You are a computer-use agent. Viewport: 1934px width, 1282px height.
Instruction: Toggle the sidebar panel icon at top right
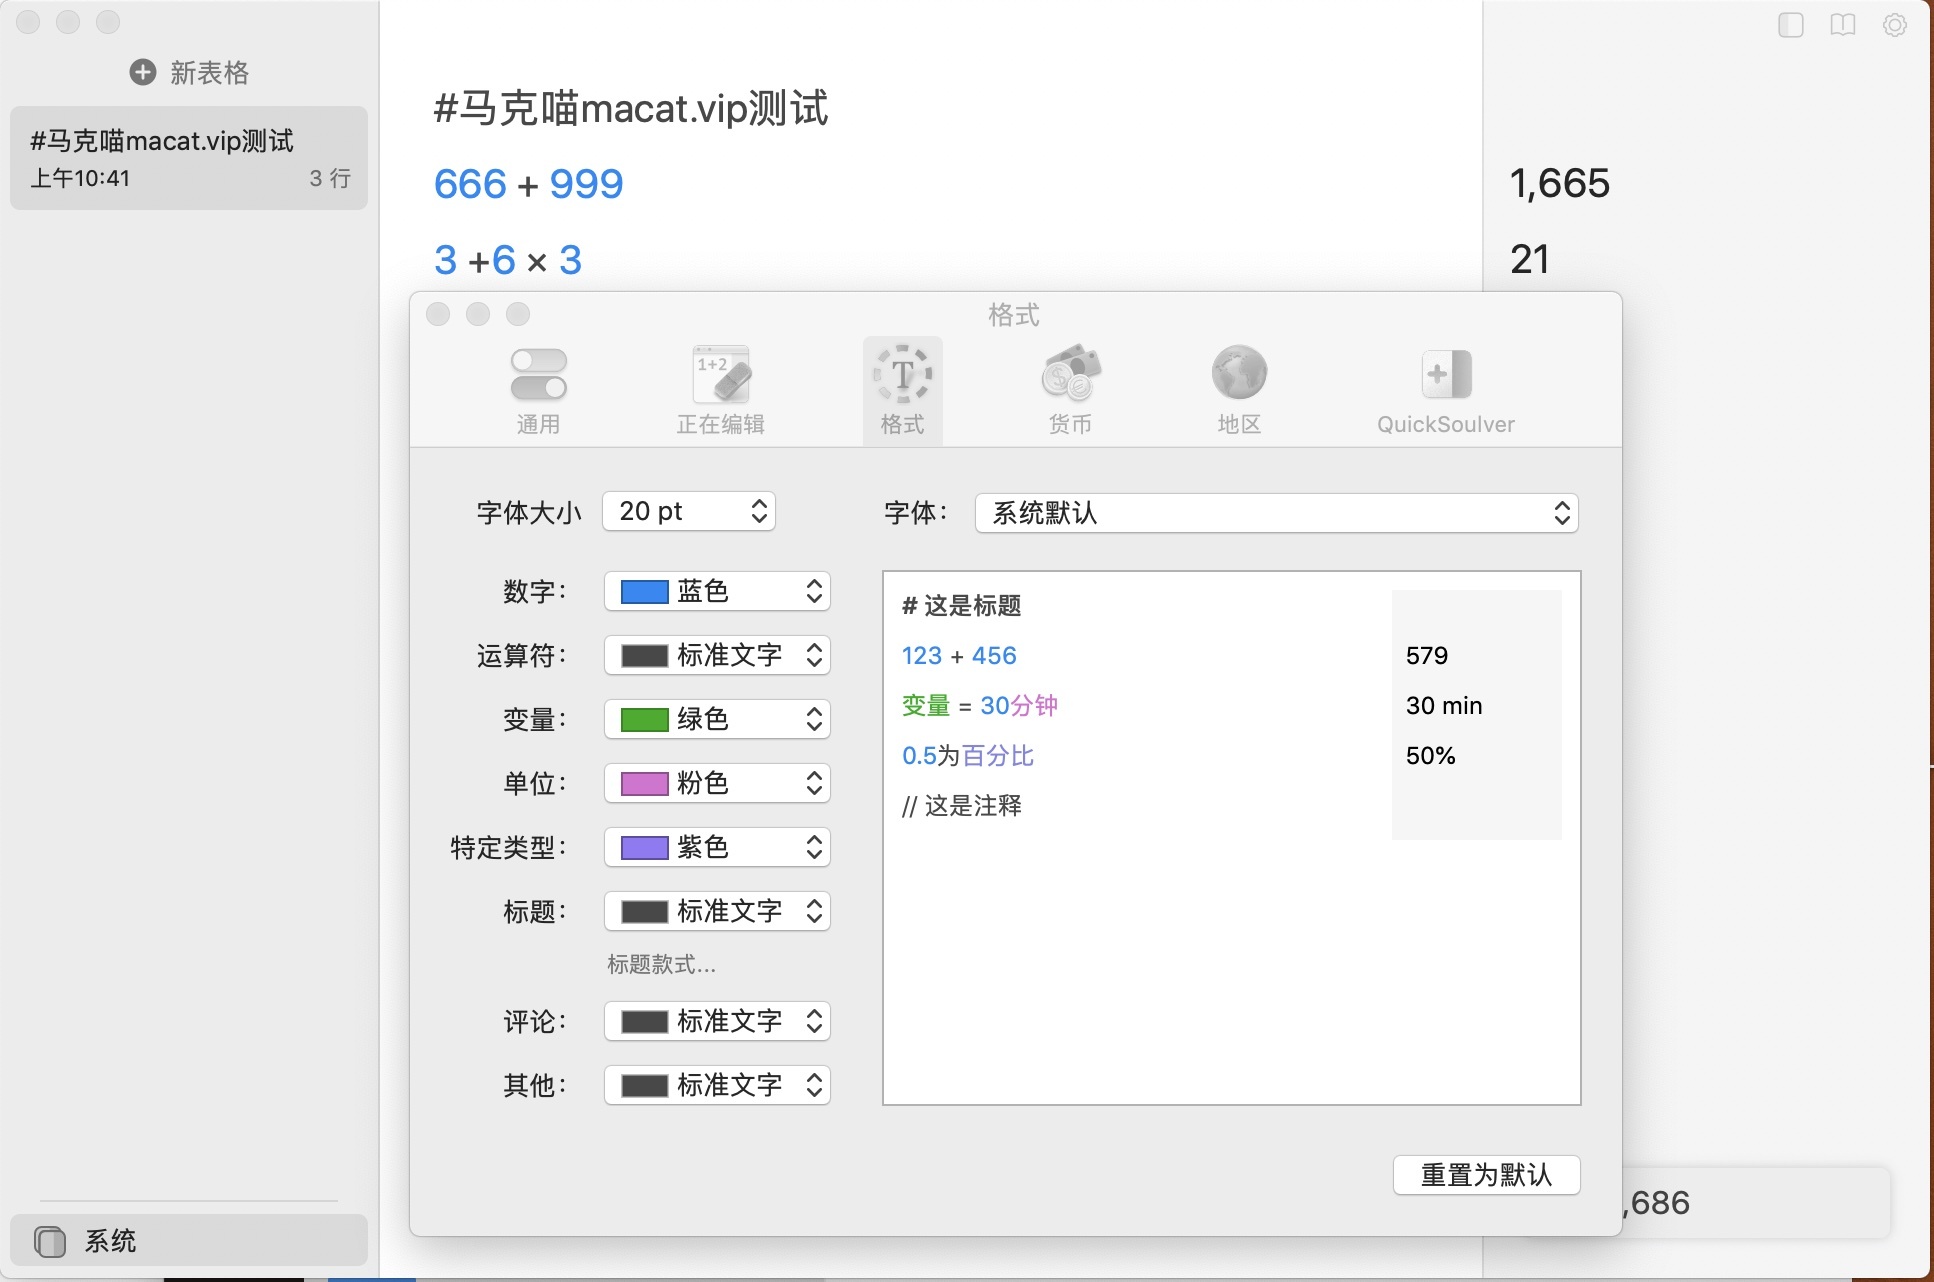click(1791, 25)
